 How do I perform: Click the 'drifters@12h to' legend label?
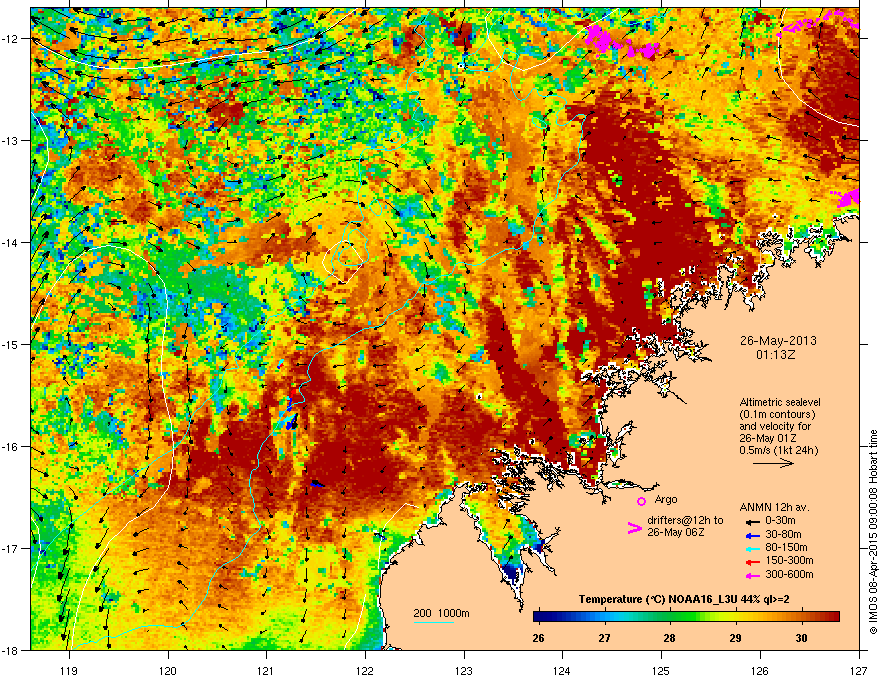[685, 521]
